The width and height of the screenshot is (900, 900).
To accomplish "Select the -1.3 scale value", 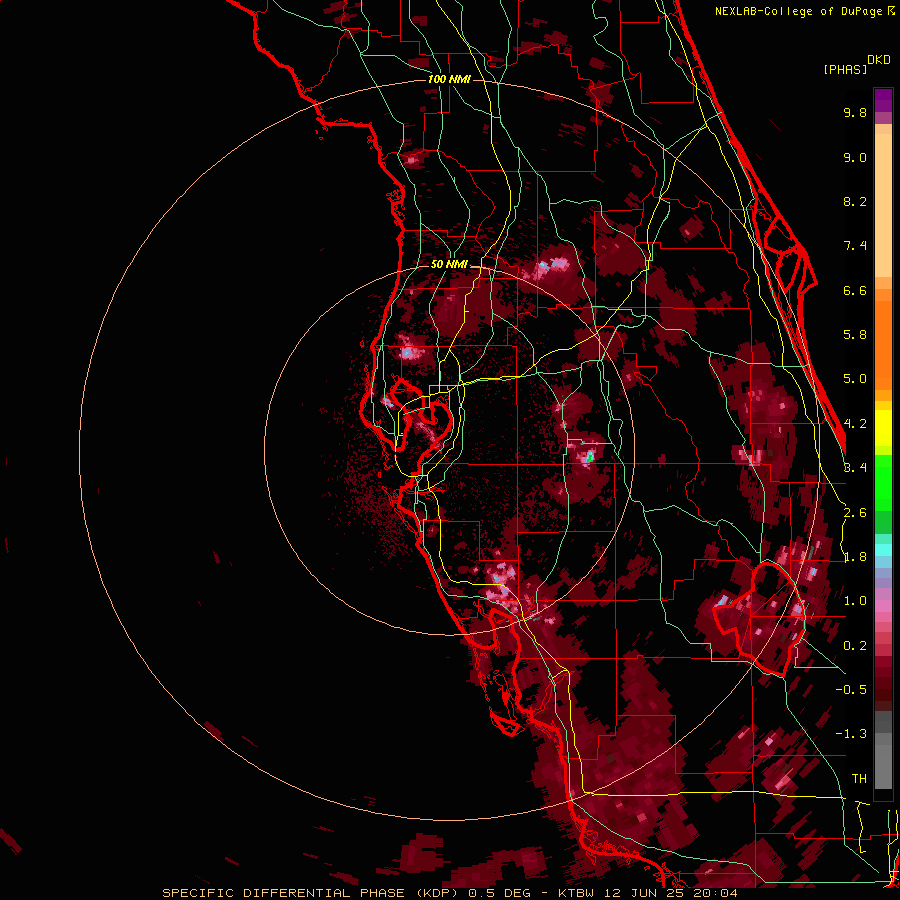I will coord(851,734).
